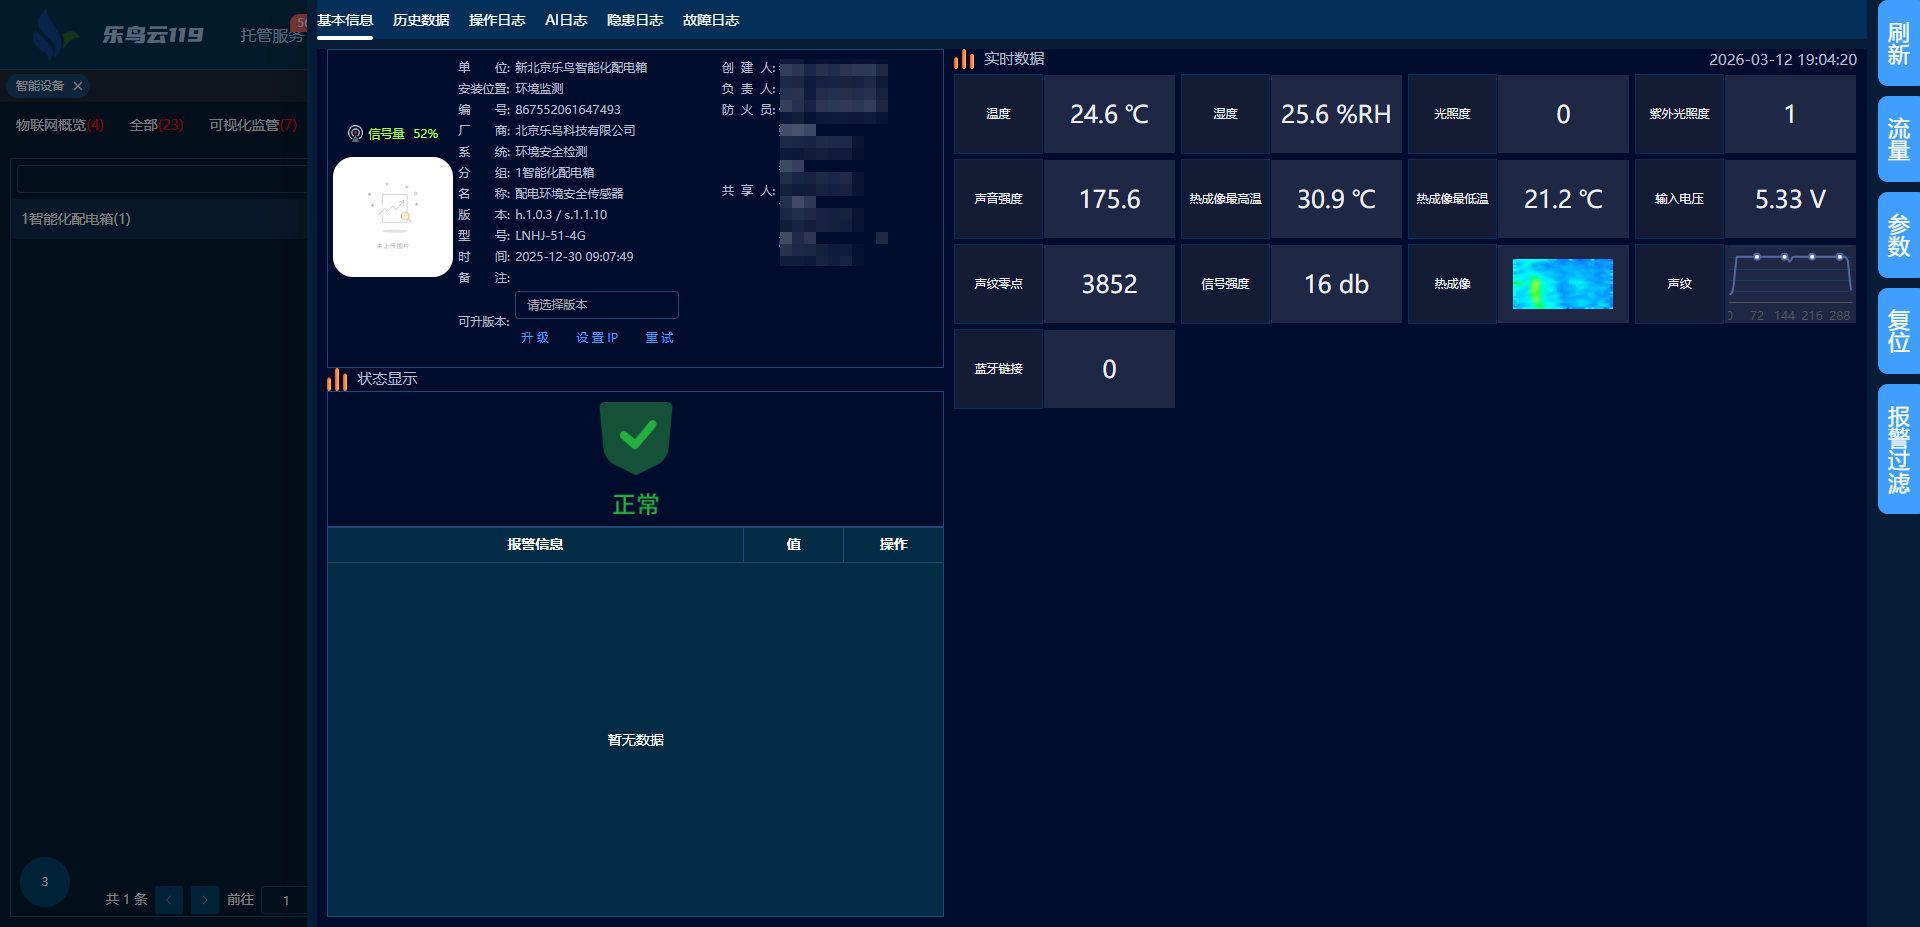Screen dimensions: 1920x927
Task: Click the round badge showing 3
Action: 45,882
